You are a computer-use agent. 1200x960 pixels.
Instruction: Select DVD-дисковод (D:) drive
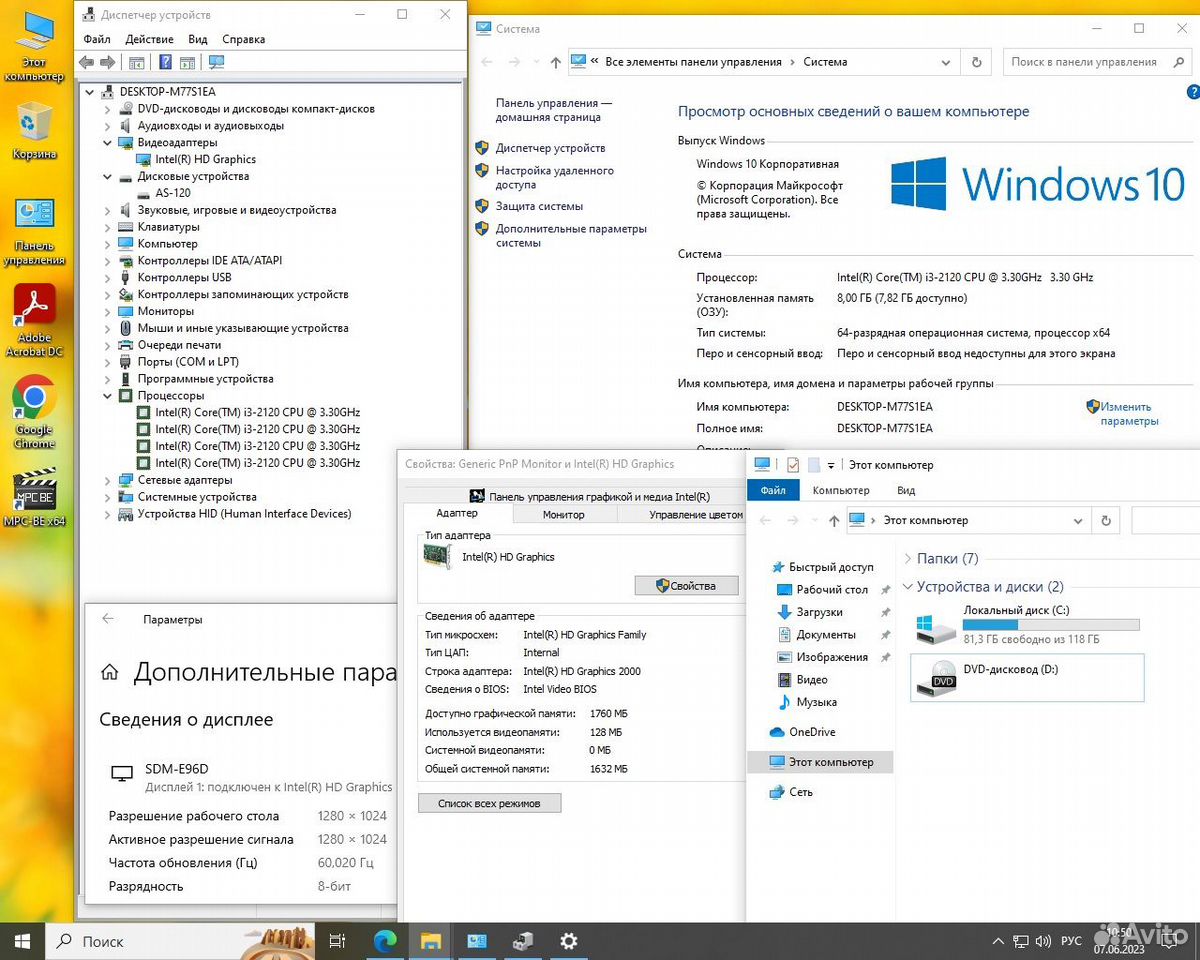[1027, 678]
